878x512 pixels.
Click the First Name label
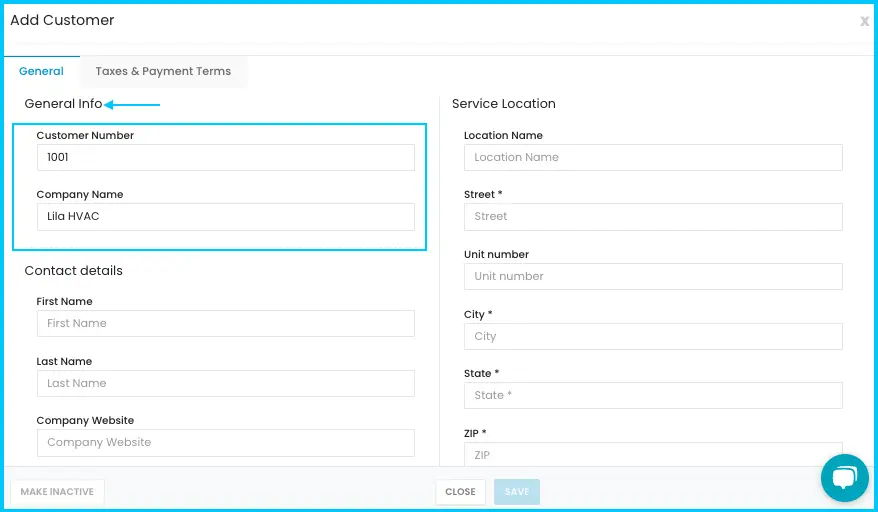pos(64,301)
